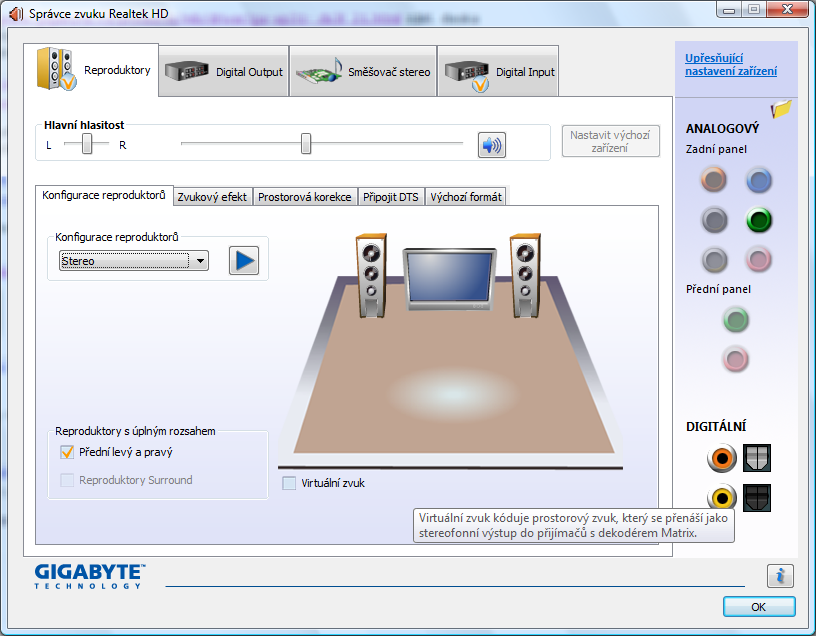Viewport: 816px width, 636px height.
Task: Click the main volume slider handle
Action: pos(306,143)
